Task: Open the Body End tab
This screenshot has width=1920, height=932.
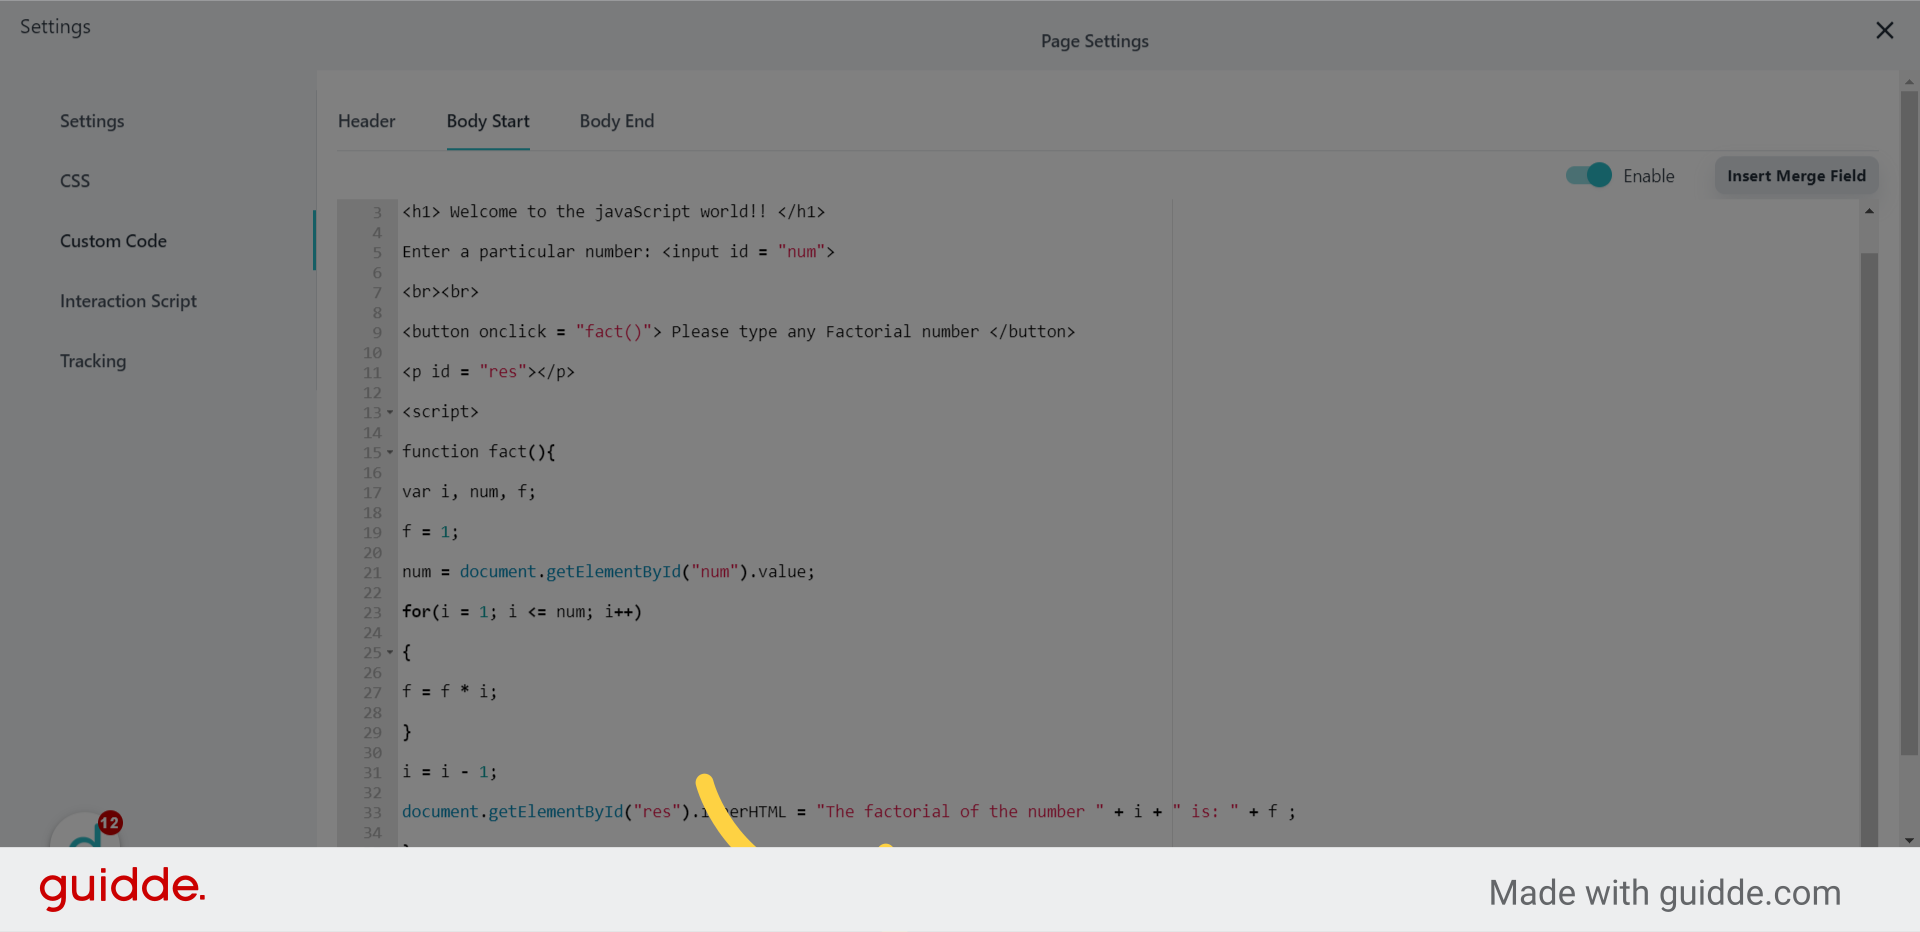Action: (x=616, y=121)
